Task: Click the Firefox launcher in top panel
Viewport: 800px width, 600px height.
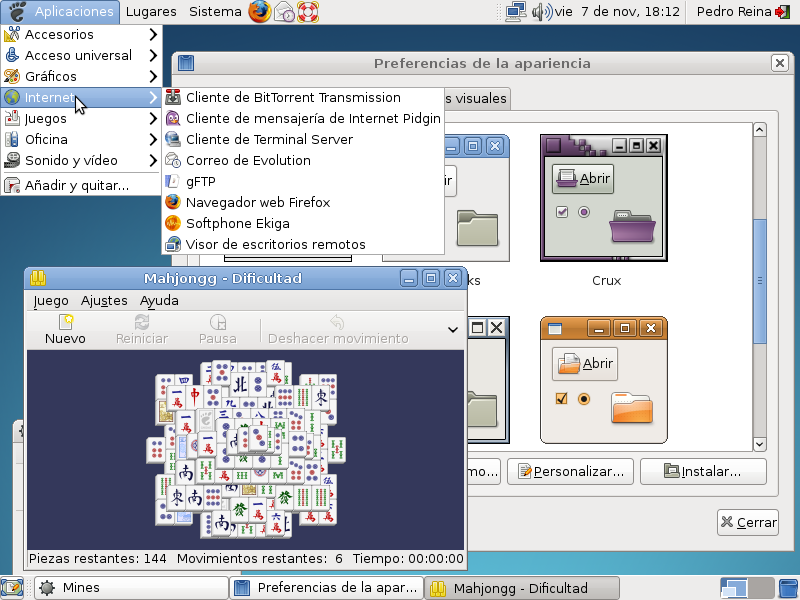Action: [x=259, y=12]
